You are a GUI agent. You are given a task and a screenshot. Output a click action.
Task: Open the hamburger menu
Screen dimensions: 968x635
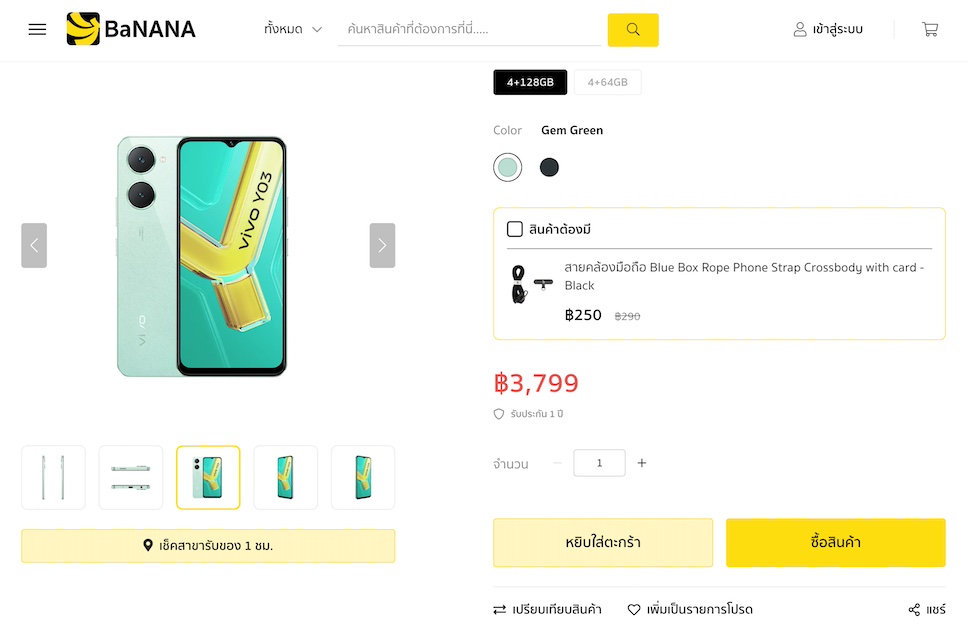(x=37, y=29)
